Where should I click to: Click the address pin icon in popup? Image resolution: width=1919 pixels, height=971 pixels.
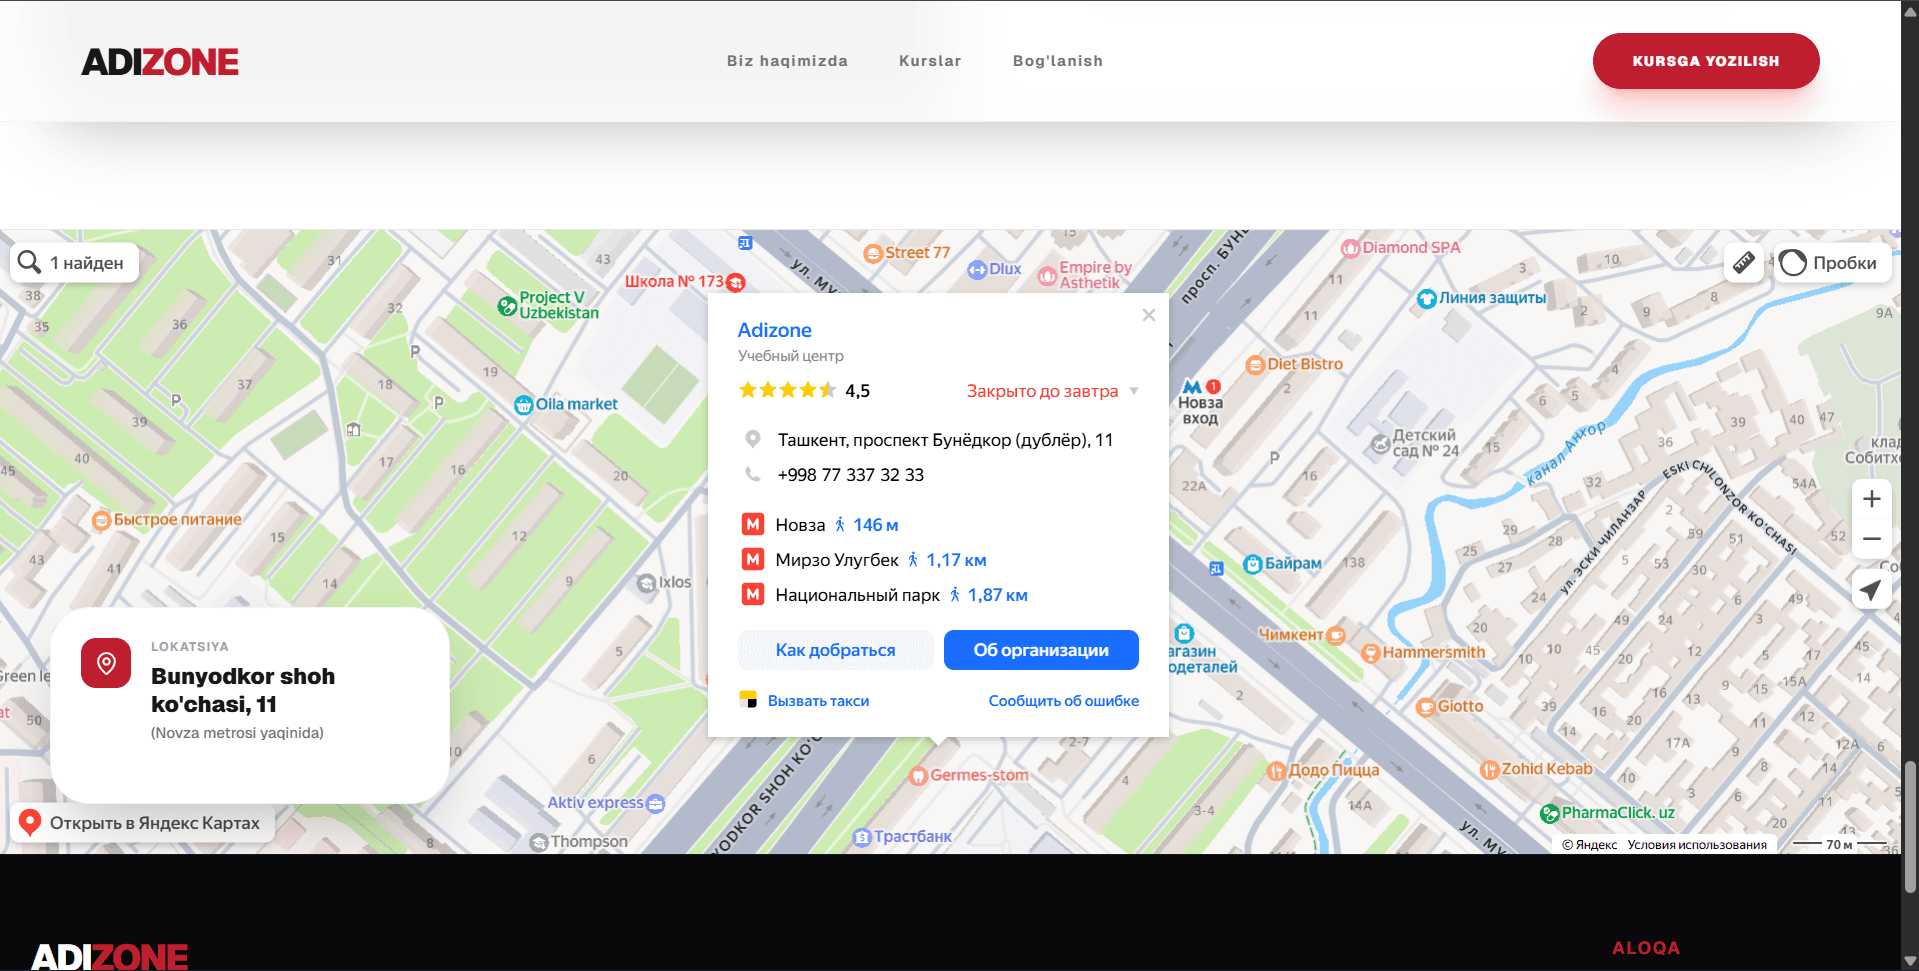[x=753, y=439]
